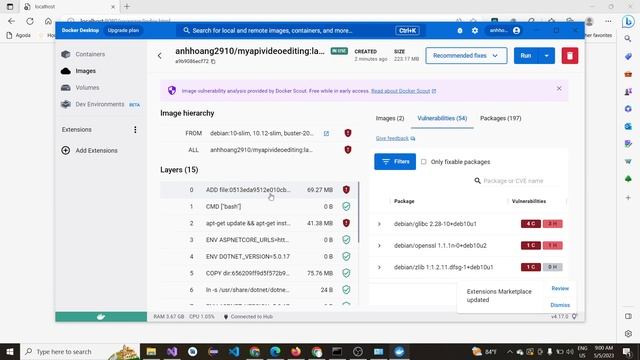640x360 pixels.
Task: Open Read about Docker Scout link
Action: click(403, 91)
